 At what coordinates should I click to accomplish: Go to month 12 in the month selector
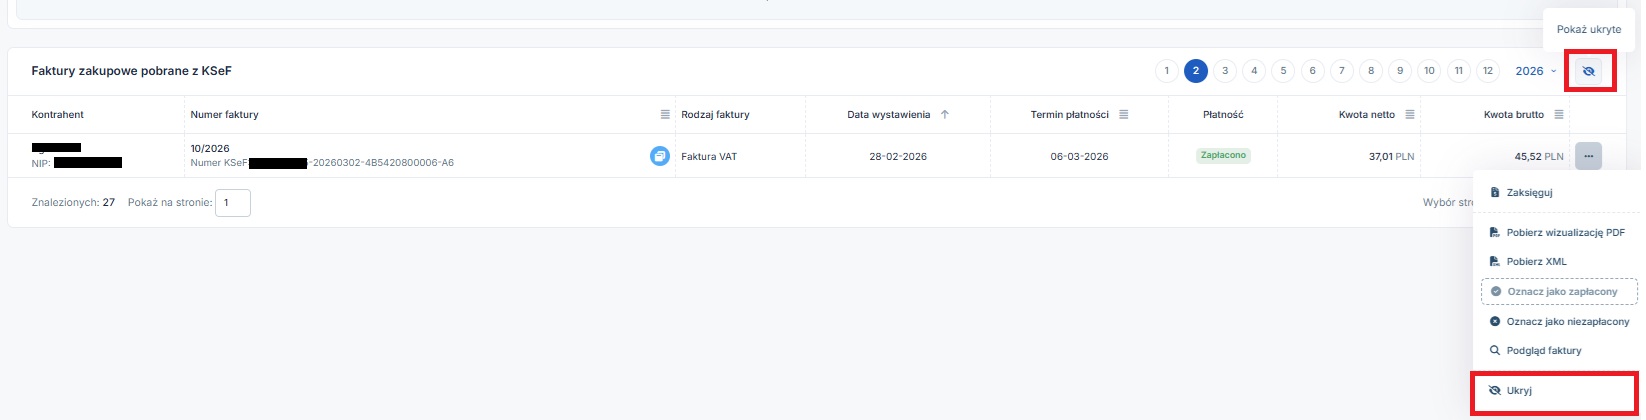1488,71
